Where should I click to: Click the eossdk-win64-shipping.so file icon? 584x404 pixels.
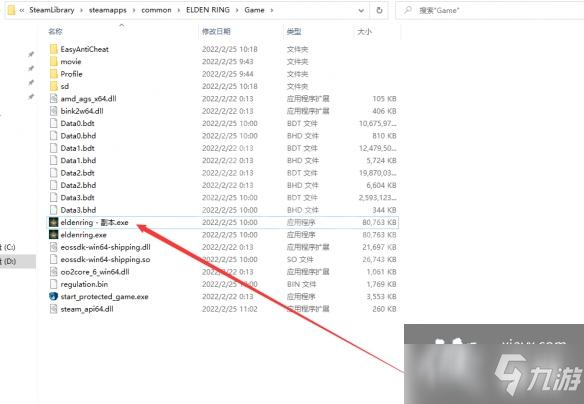click(54, 259)
